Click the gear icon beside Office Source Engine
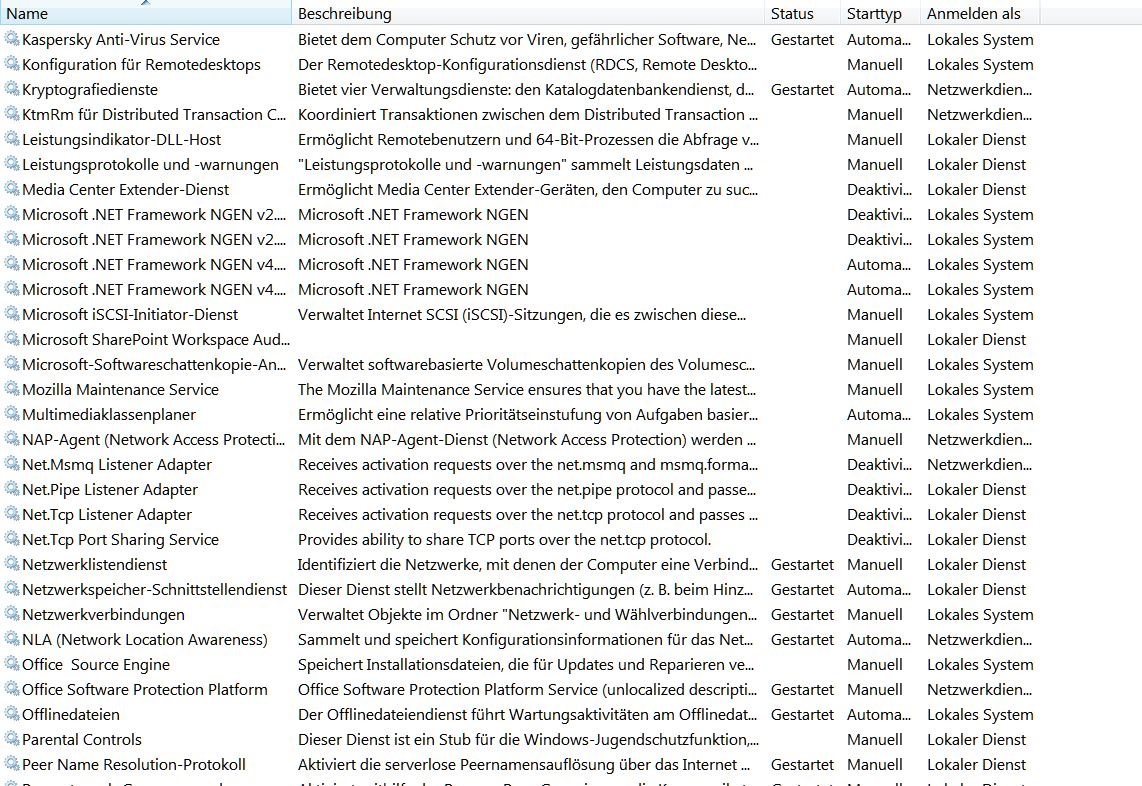Screen dimensions: 1142x786 click(x=12, y=664)
